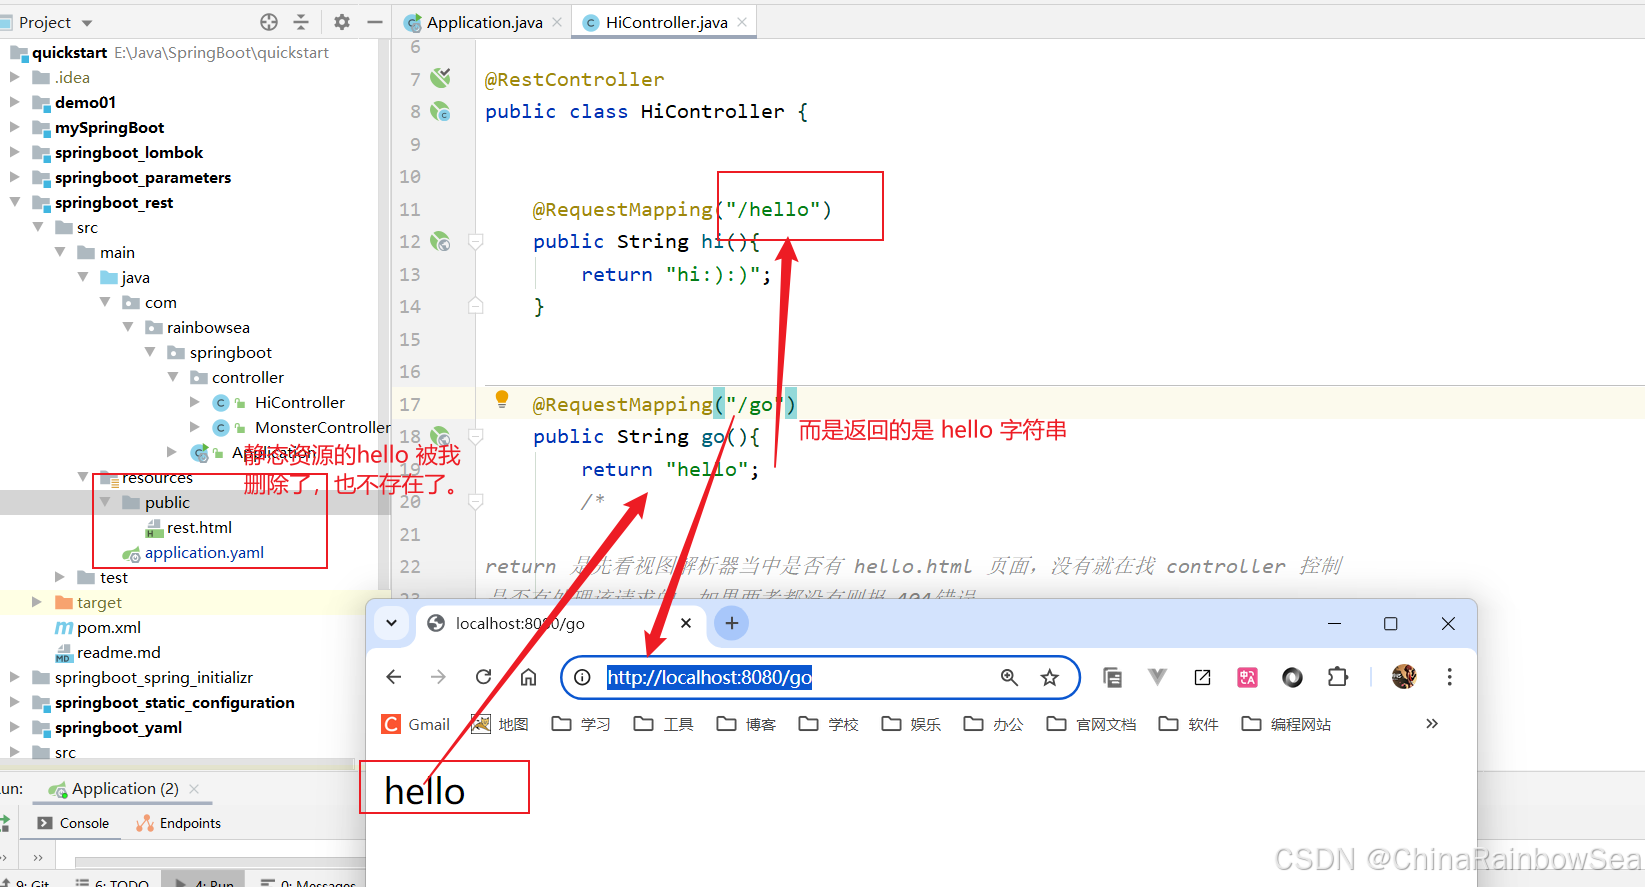Close the HiController.java tab

[742, 22]
